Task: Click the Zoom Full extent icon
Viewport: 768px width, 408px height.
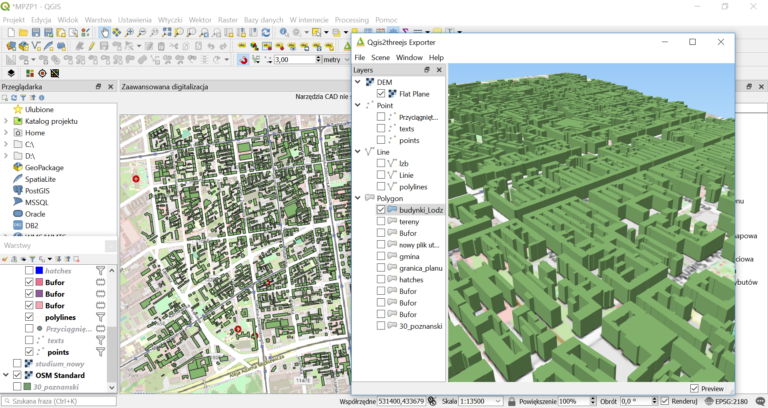Action: point(167,32)
